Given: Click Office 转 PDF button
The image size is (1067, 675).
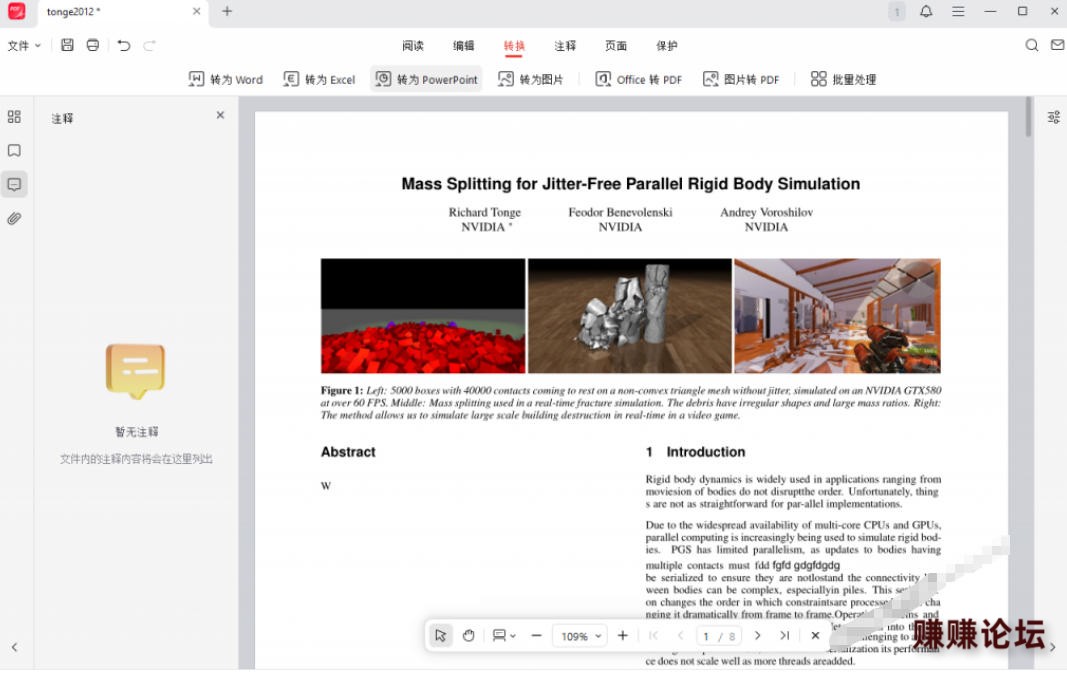Looking at the screenshot, I should (638, 79).
